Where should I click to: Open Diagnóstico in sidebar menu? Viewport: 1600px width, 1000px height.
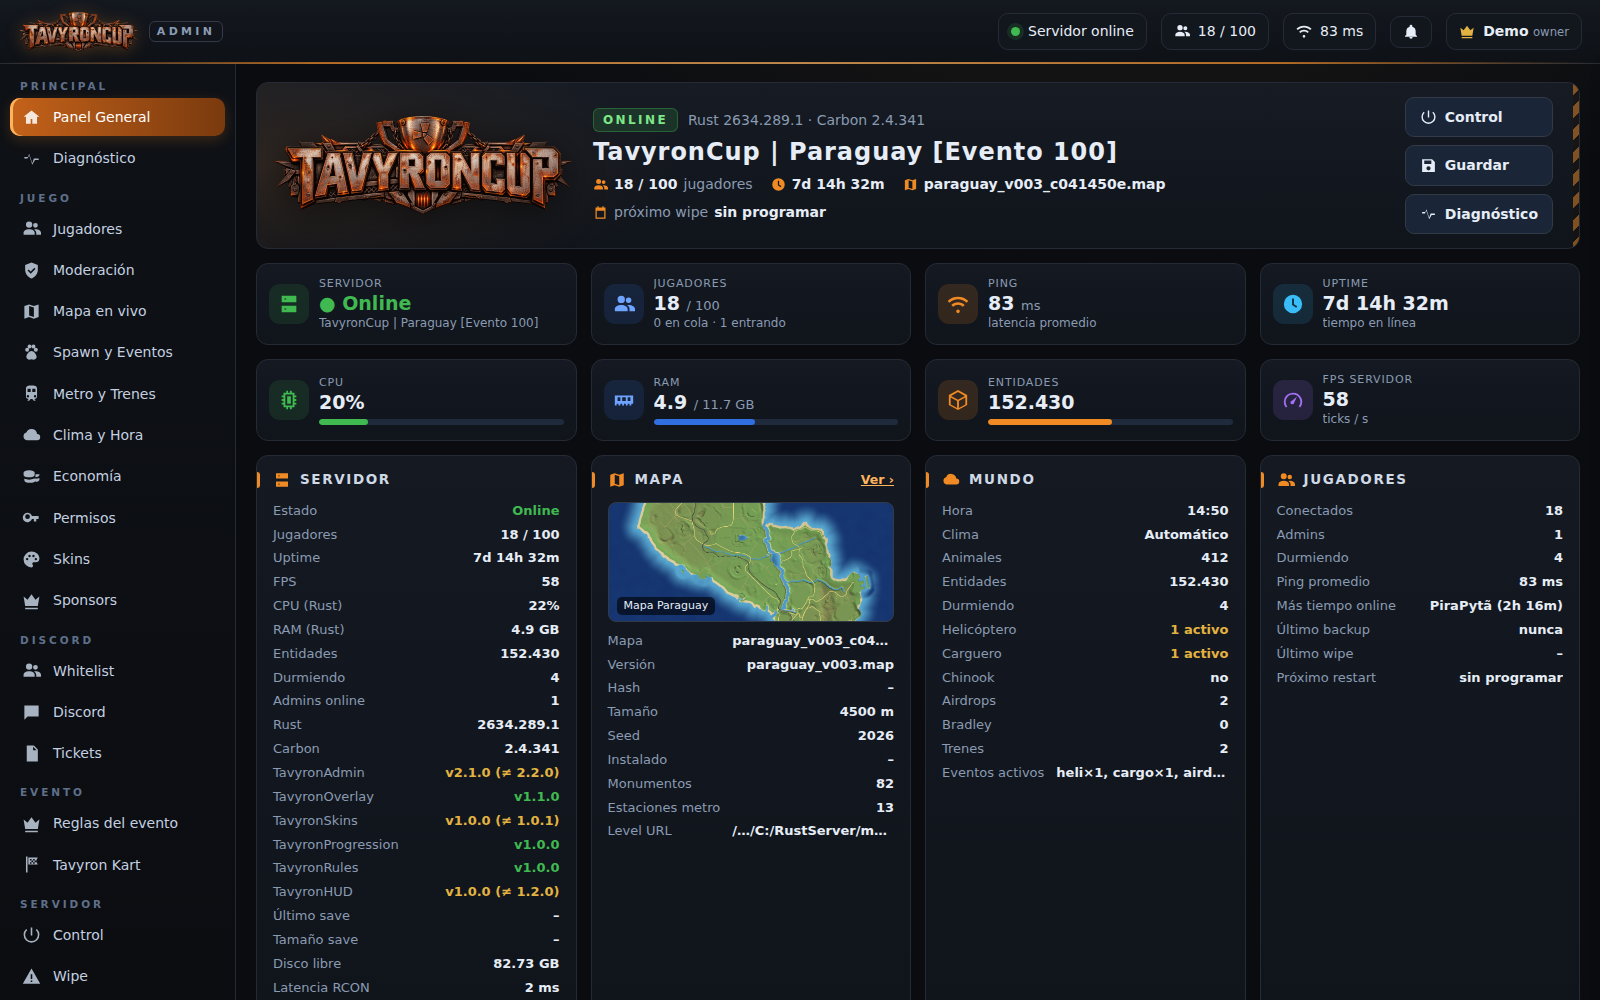[x=118, y=158]
